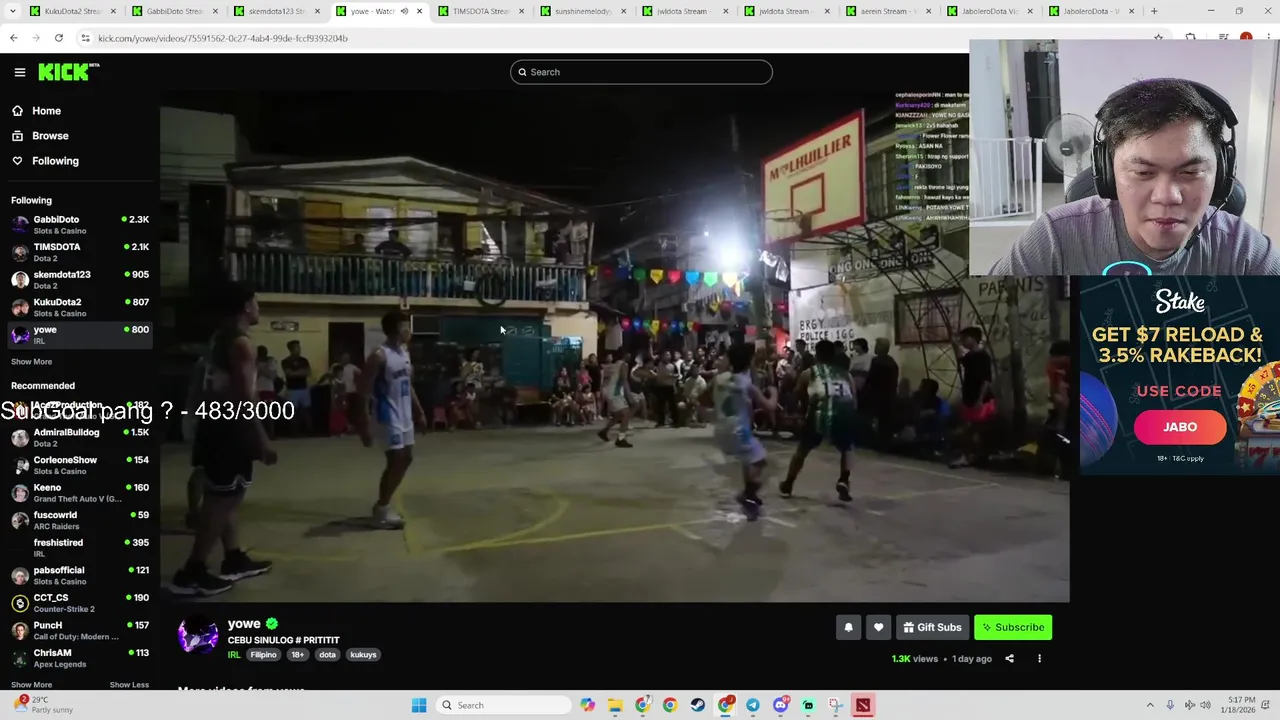1280x720 pixels.
Task: Select the dota tag
Action: (327, 655)
